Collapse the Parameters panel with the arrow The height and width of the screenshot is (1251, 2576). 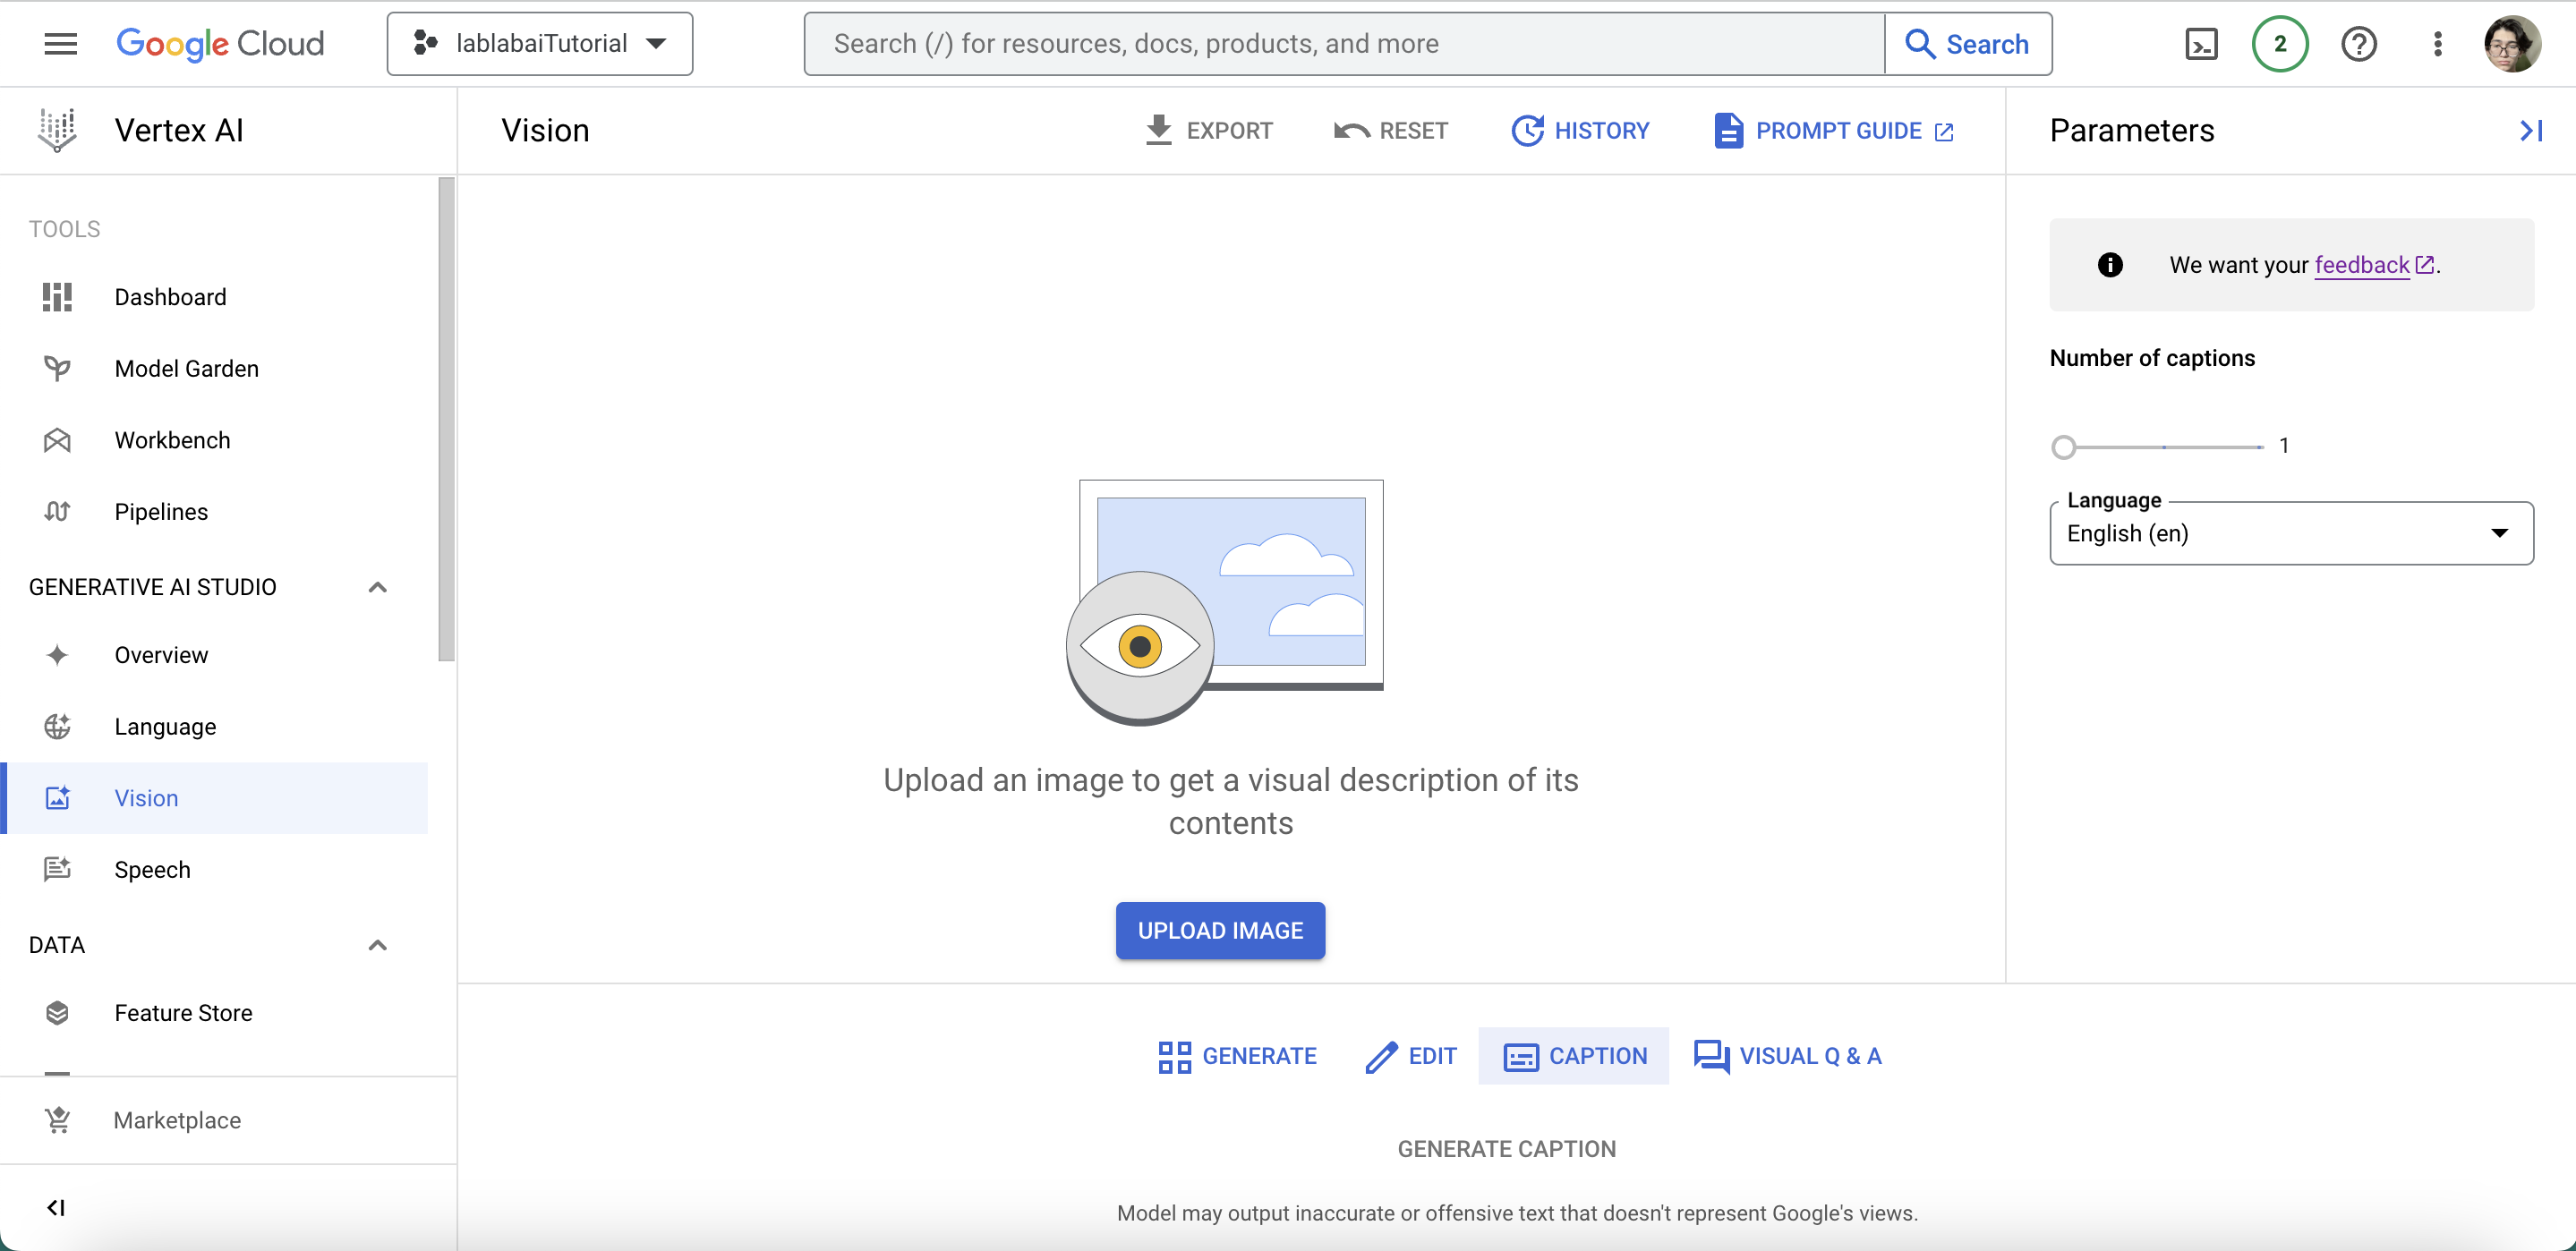click(2530, 130)
